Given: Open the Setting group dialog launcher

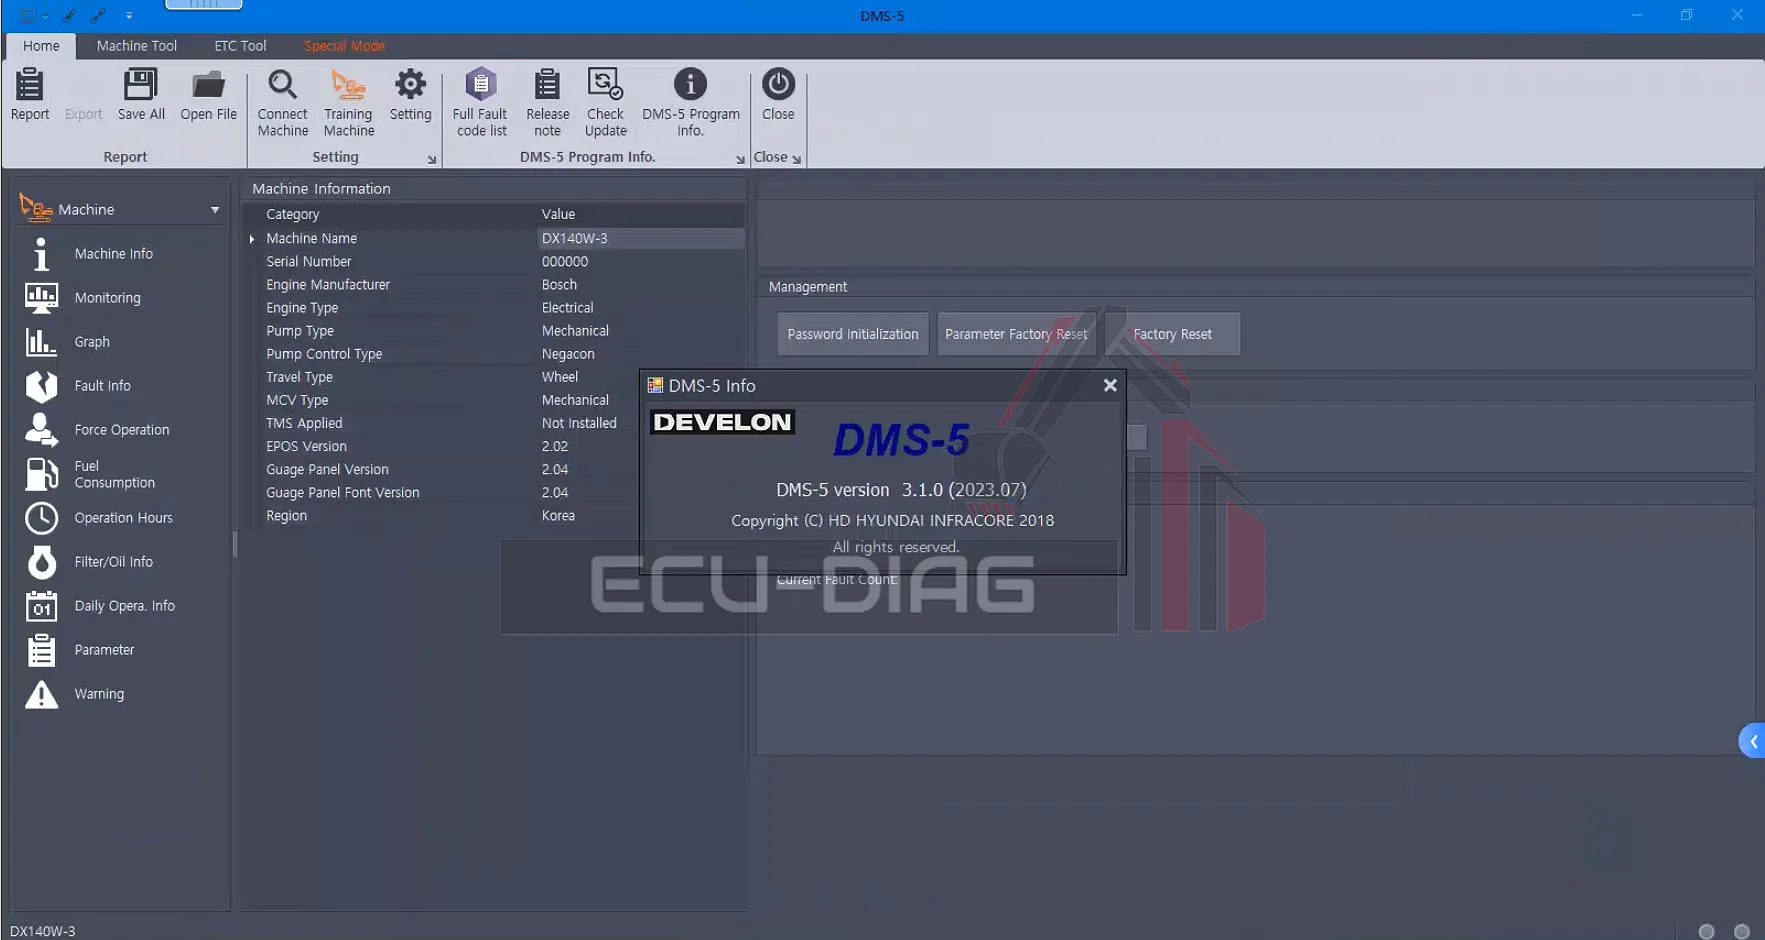Looking at the screenshot, I should click(432, 159).
